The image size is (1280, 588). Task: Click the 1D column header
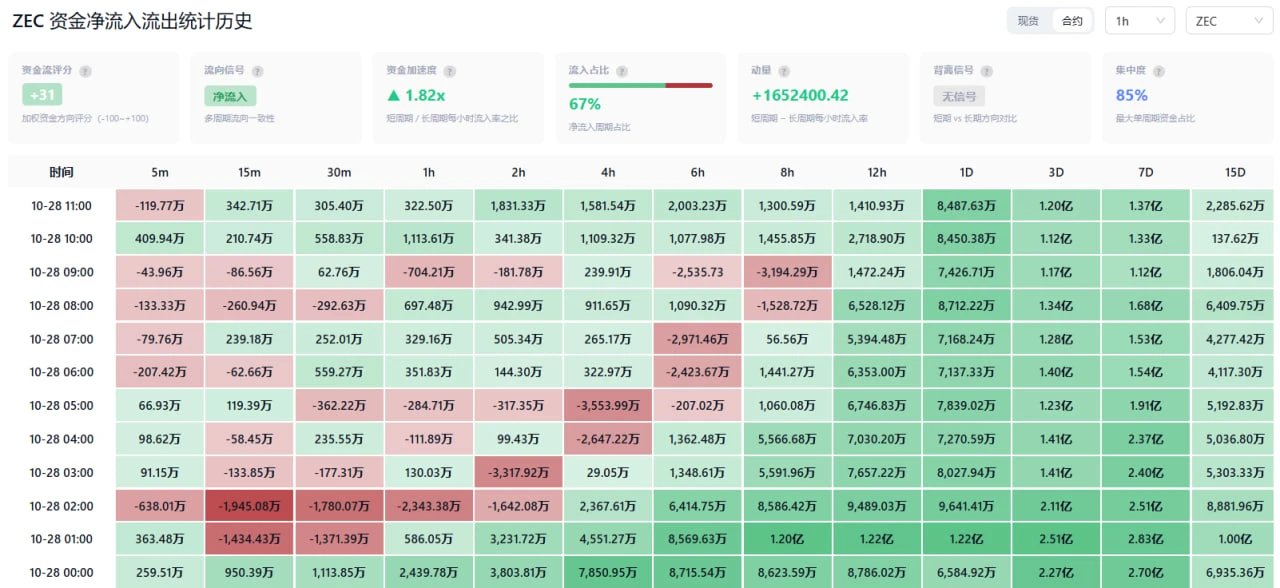coord(966,172)
